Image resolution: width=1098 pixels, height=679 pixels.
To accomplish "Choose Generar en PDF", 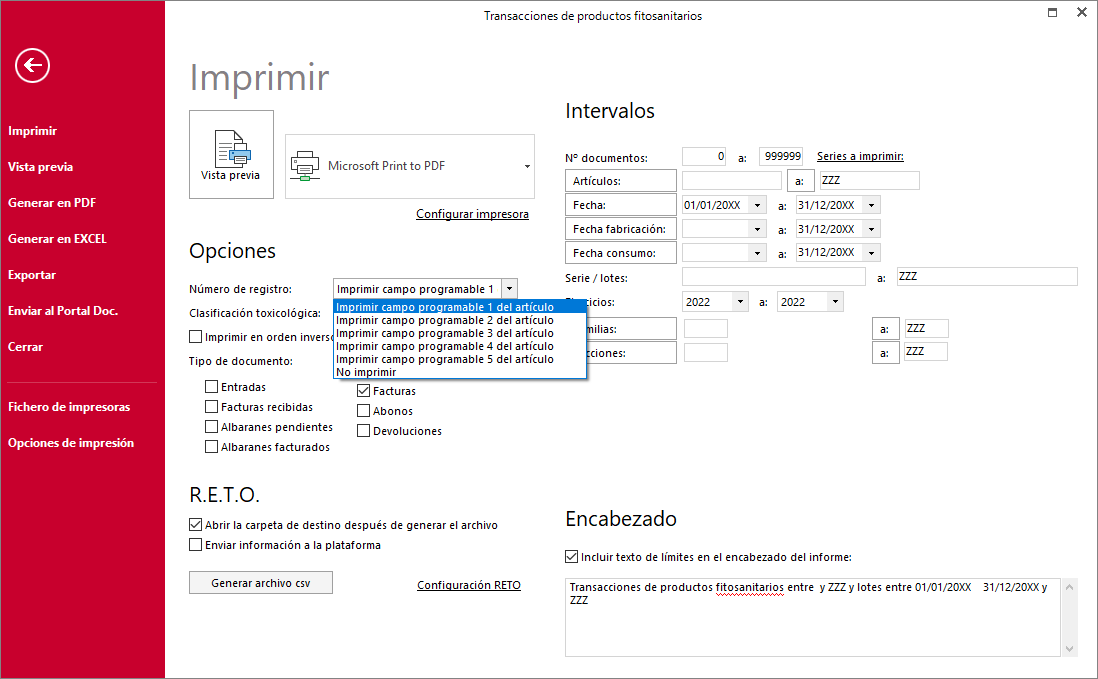I will 52,203.
